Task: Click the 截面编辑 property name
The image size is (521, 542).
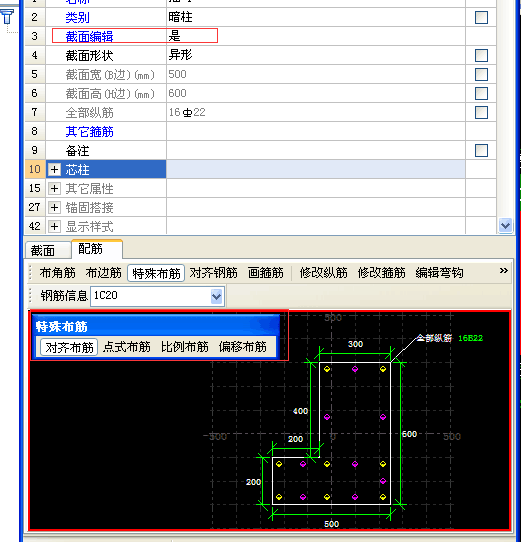Action: [x=90, y=37]
